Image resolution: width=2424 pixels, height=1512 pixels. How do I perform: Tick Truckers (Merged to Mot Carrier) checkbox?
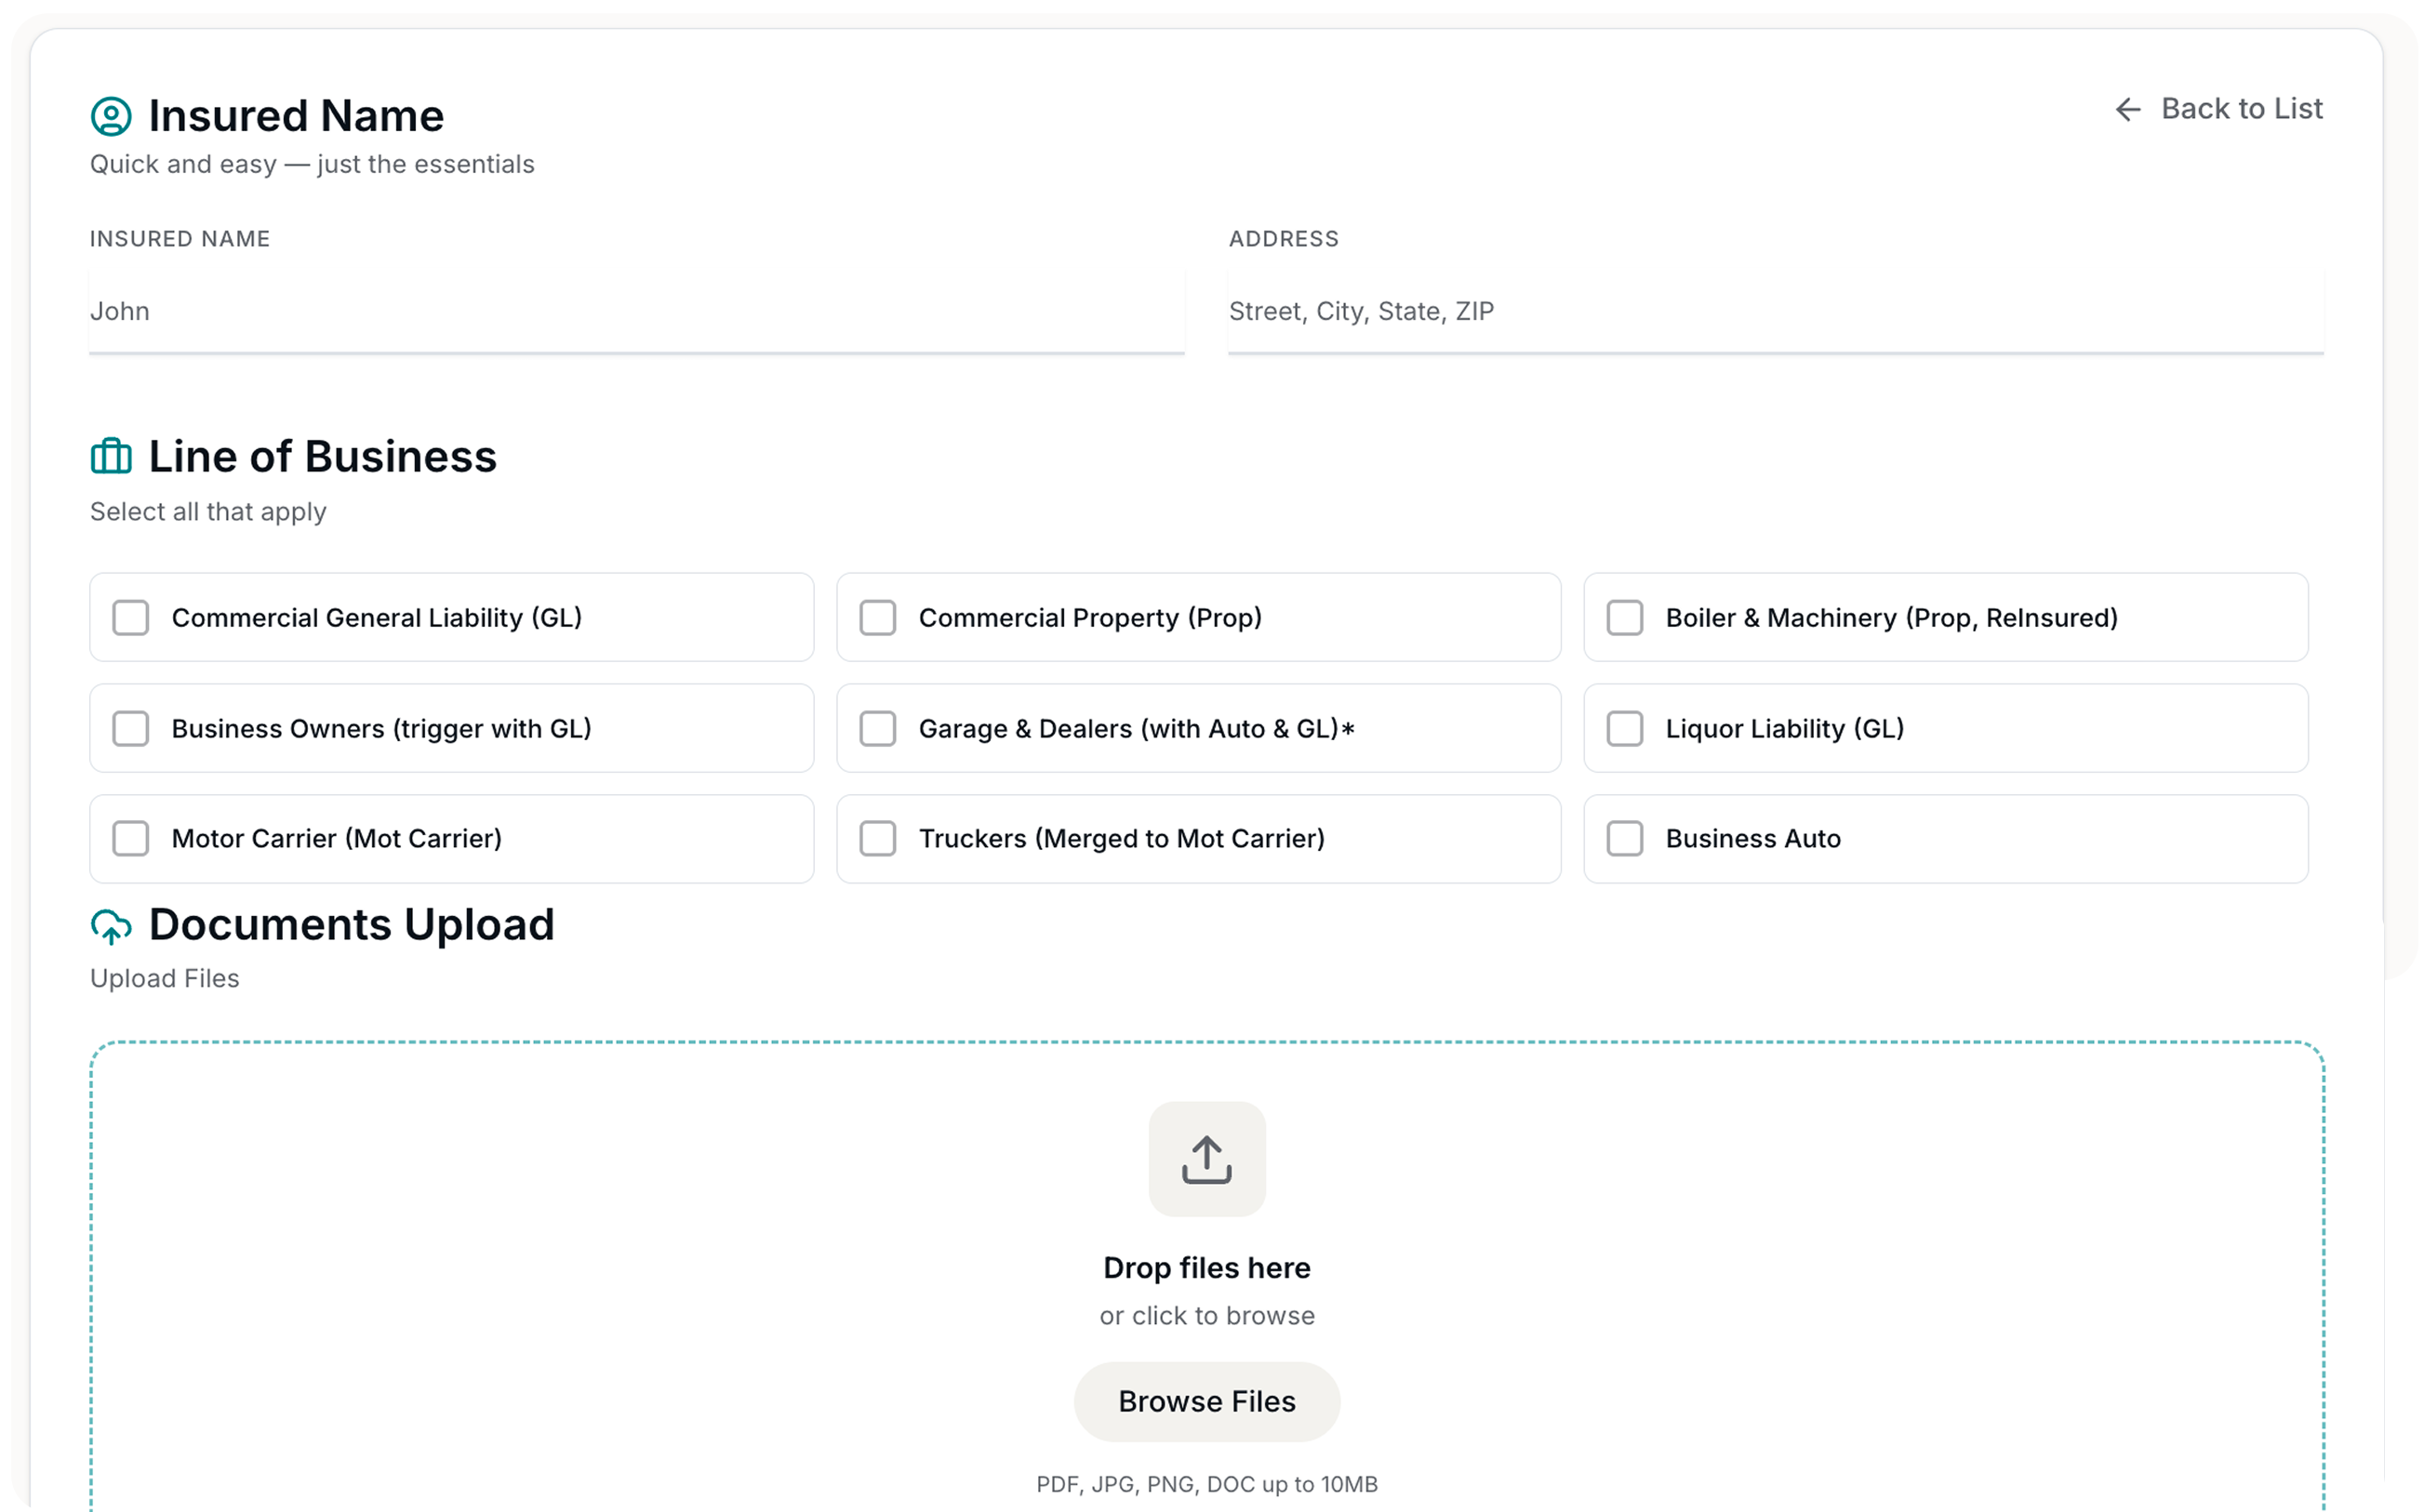point(877,838)
